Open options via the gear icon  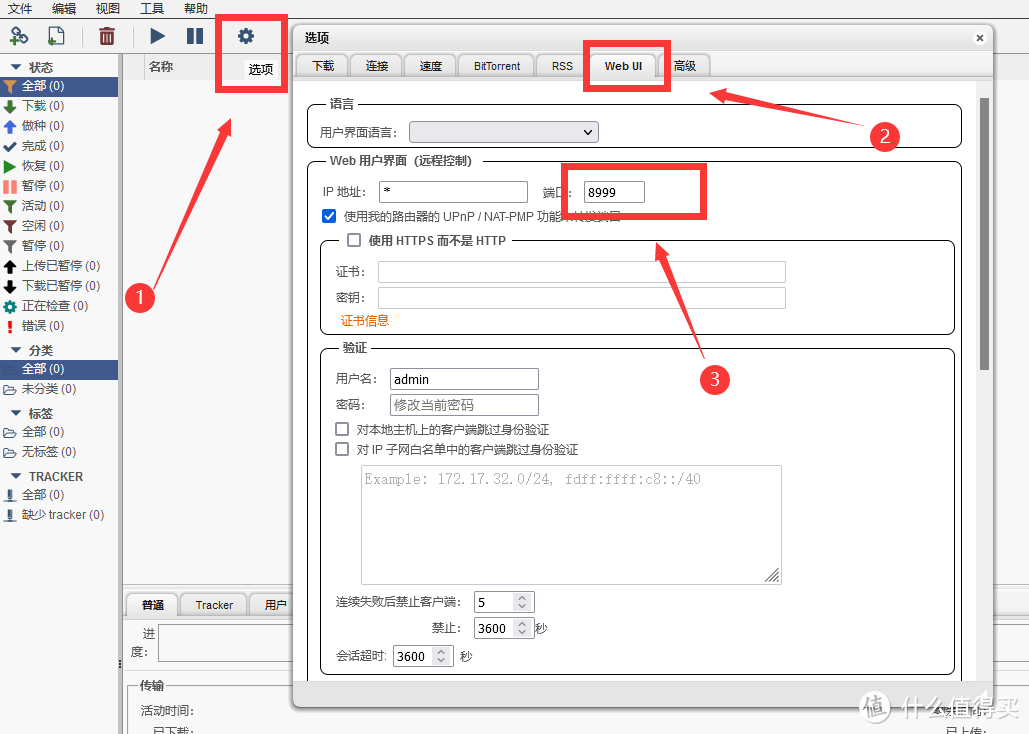click(x=245, y=36)
